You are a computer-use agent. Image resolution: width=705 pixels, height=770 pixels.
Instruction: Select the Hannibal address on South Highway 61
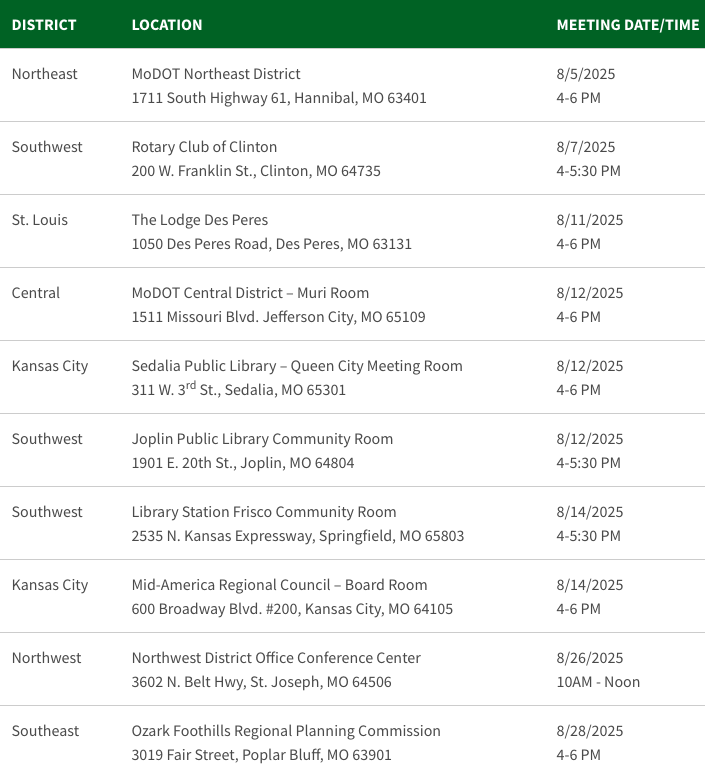click(x=279, y=98)
